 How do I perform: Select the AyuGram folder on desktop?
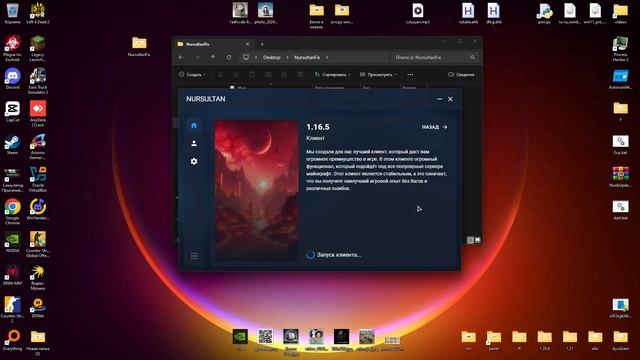[x=620, y=340]
